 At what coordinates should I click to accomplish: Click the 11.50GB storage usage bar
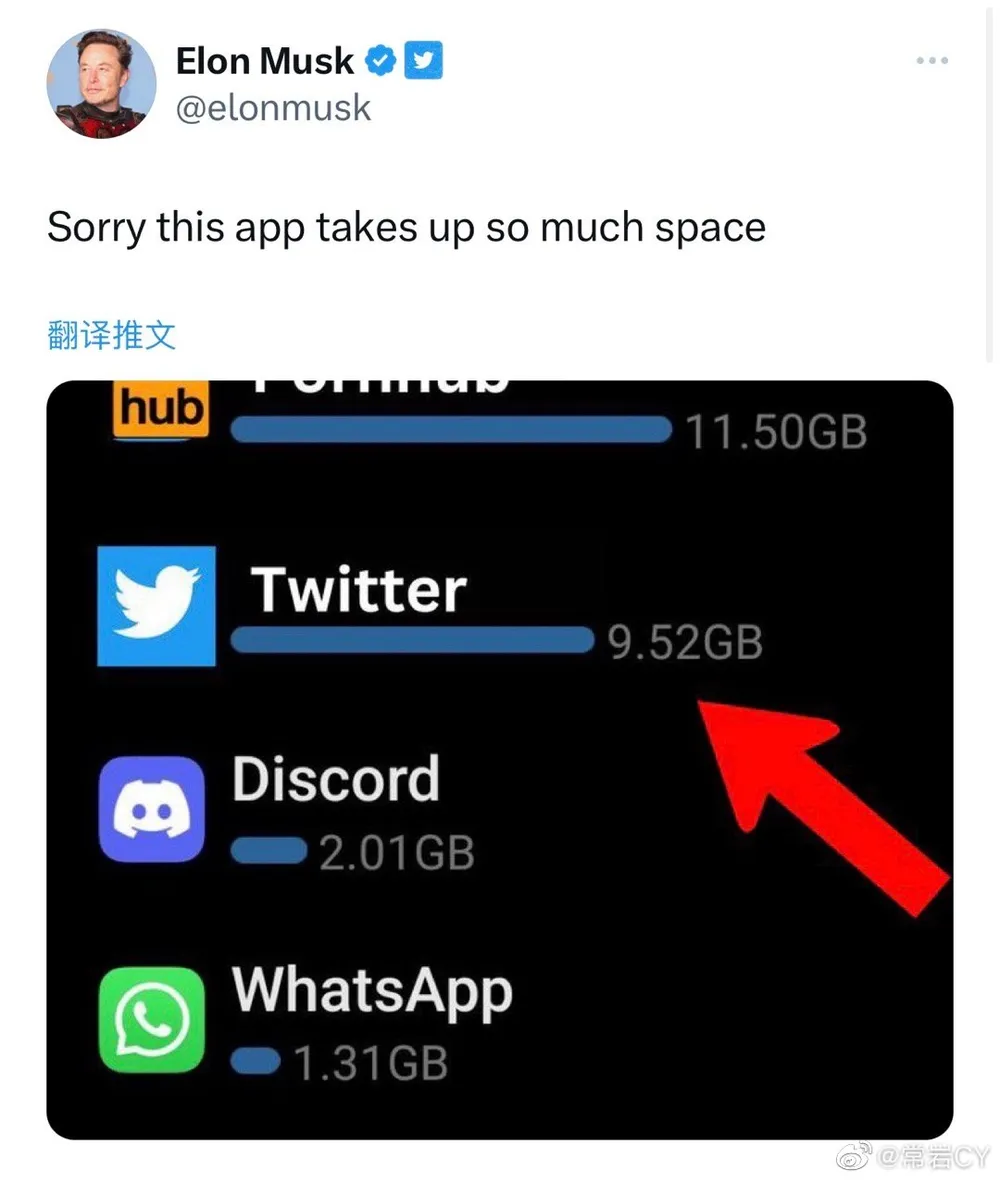click(x=452, y=429)
